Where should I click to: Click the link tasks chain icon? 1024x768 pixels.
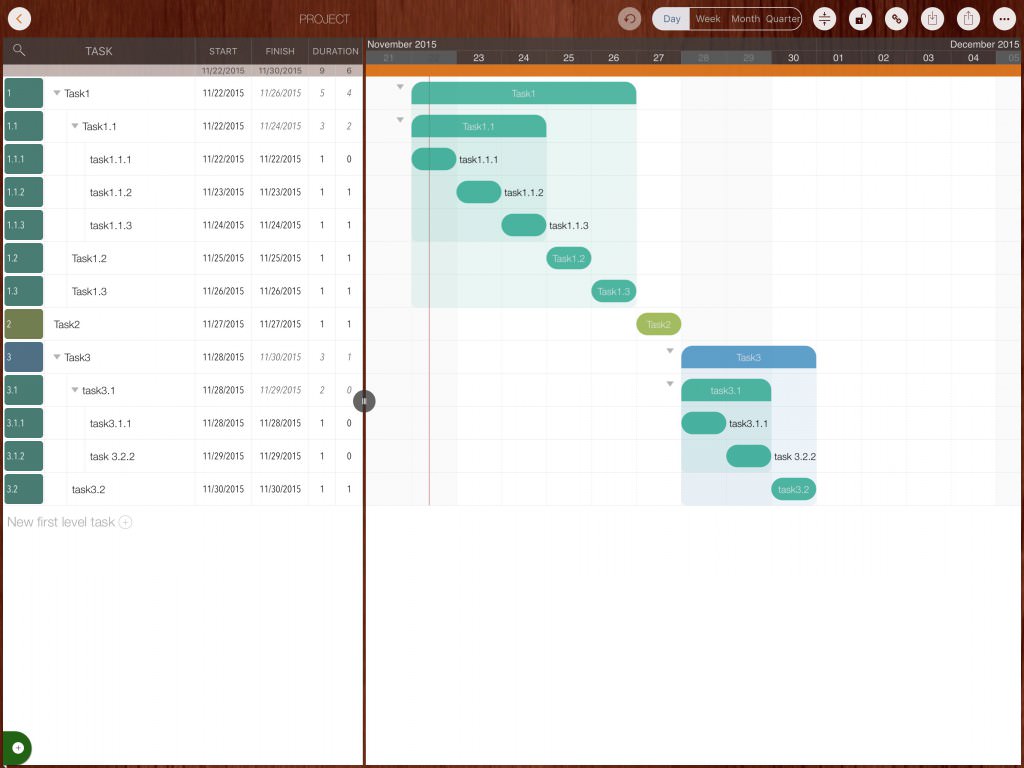pyautogui.click(x=896, y=19)
